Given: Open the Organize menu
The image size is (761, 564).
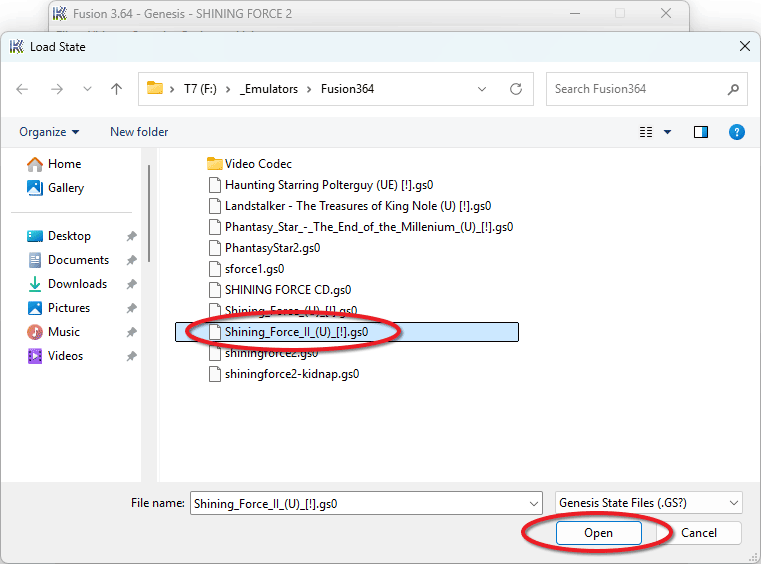Looking at the screenshot, I should pyautogui.click(x=49, y=132).
